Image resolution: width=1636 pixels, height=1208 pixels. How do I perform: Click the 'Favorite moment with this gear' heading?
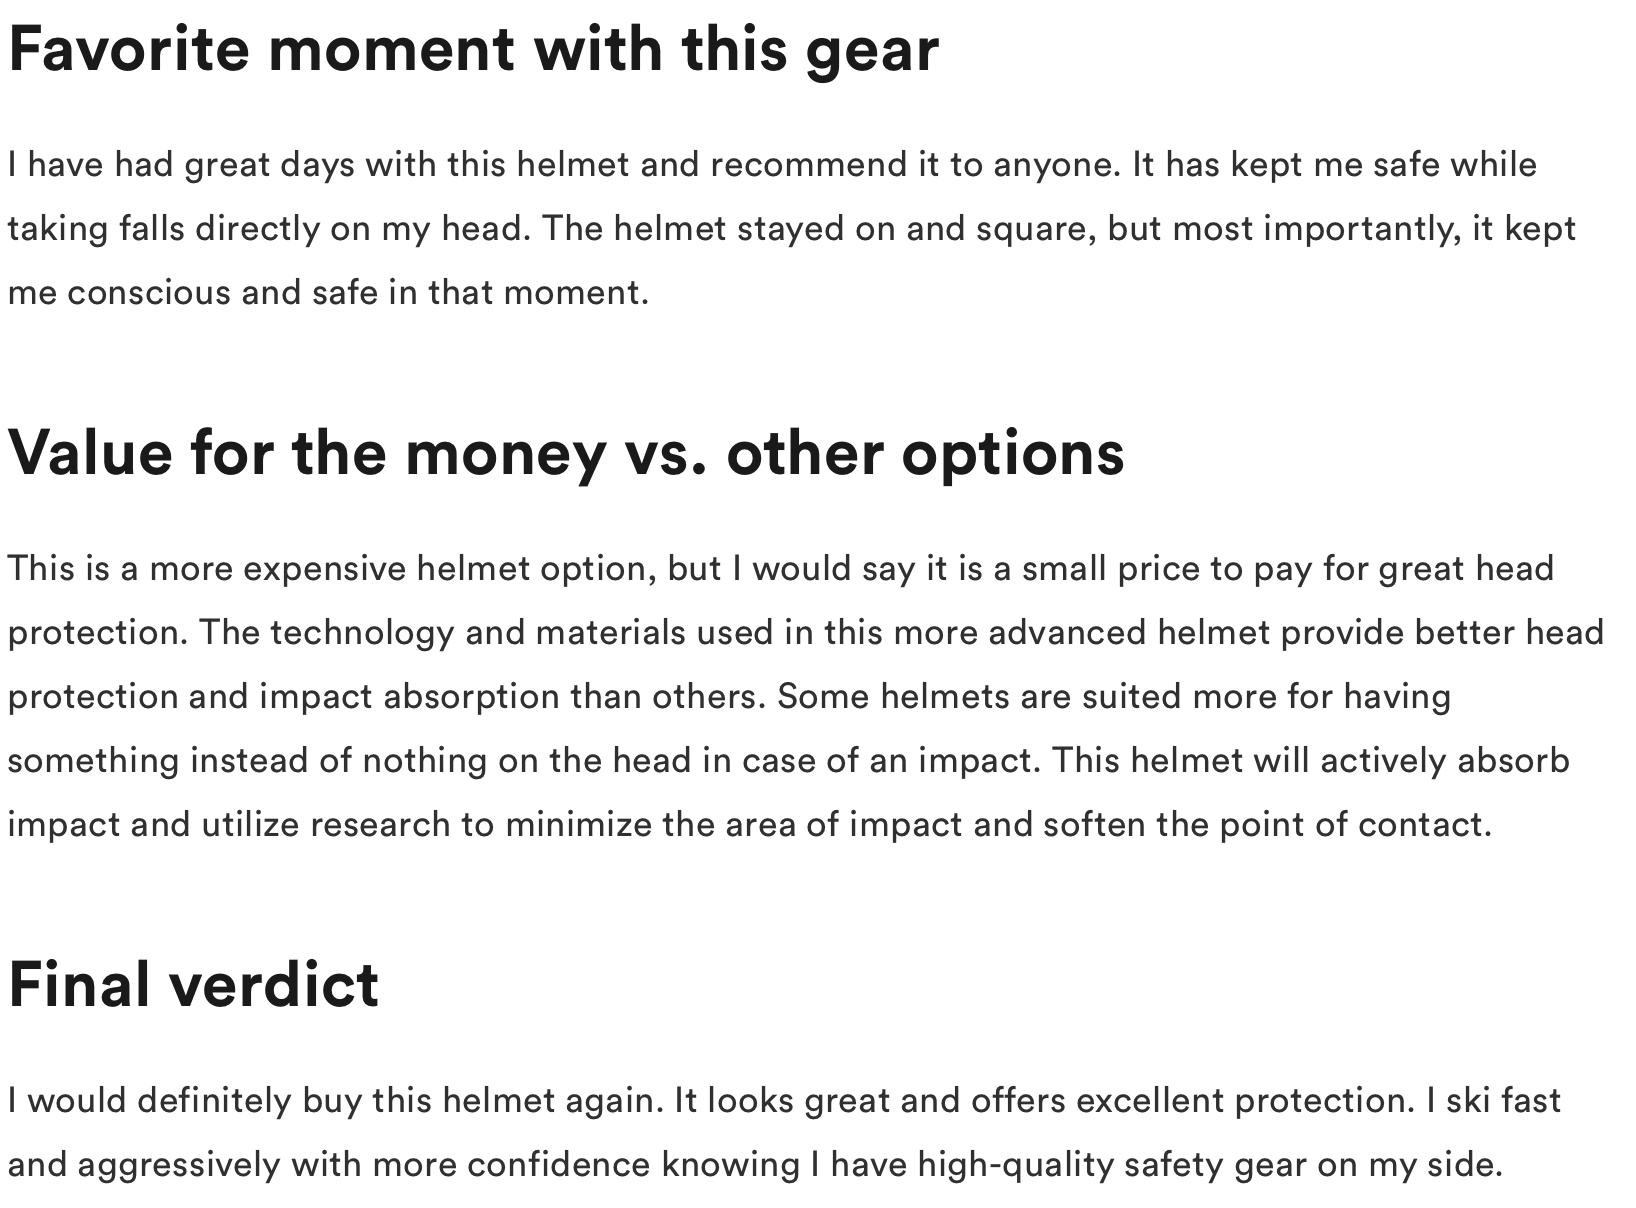pyautogui.click(x=473, y=50)
